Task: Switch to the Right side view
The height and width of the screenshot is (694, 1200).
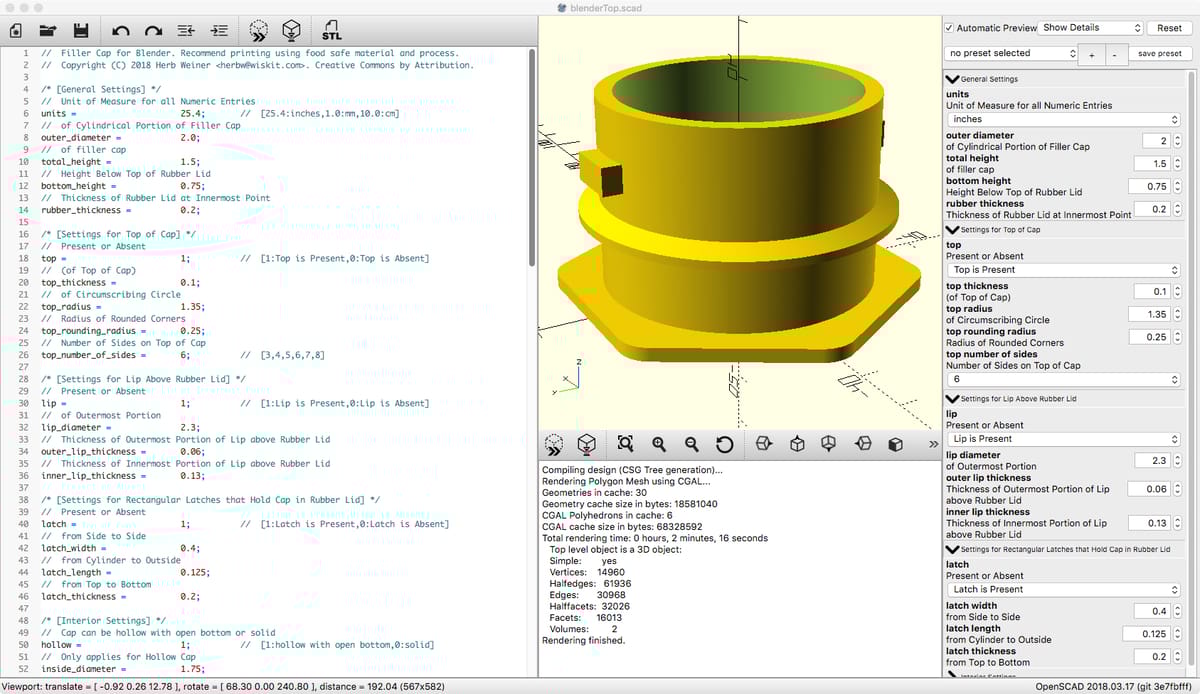Action: click(x=764, y=443)
